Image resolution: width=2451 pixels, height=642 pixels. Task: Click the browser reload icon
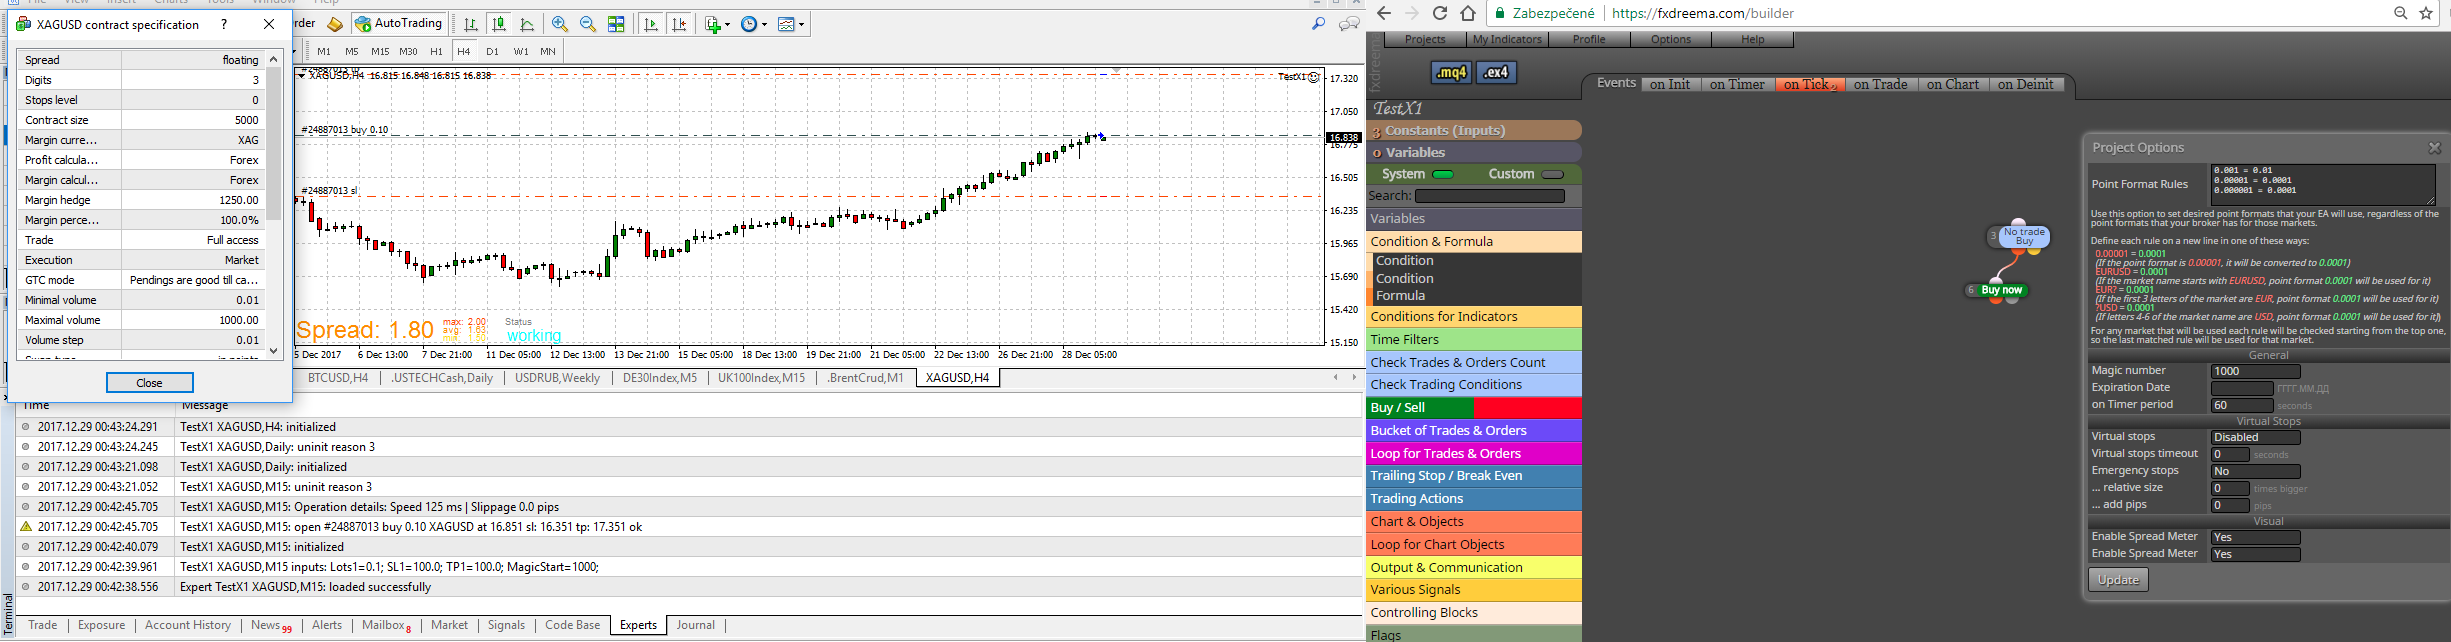[x=1440, y=13]
